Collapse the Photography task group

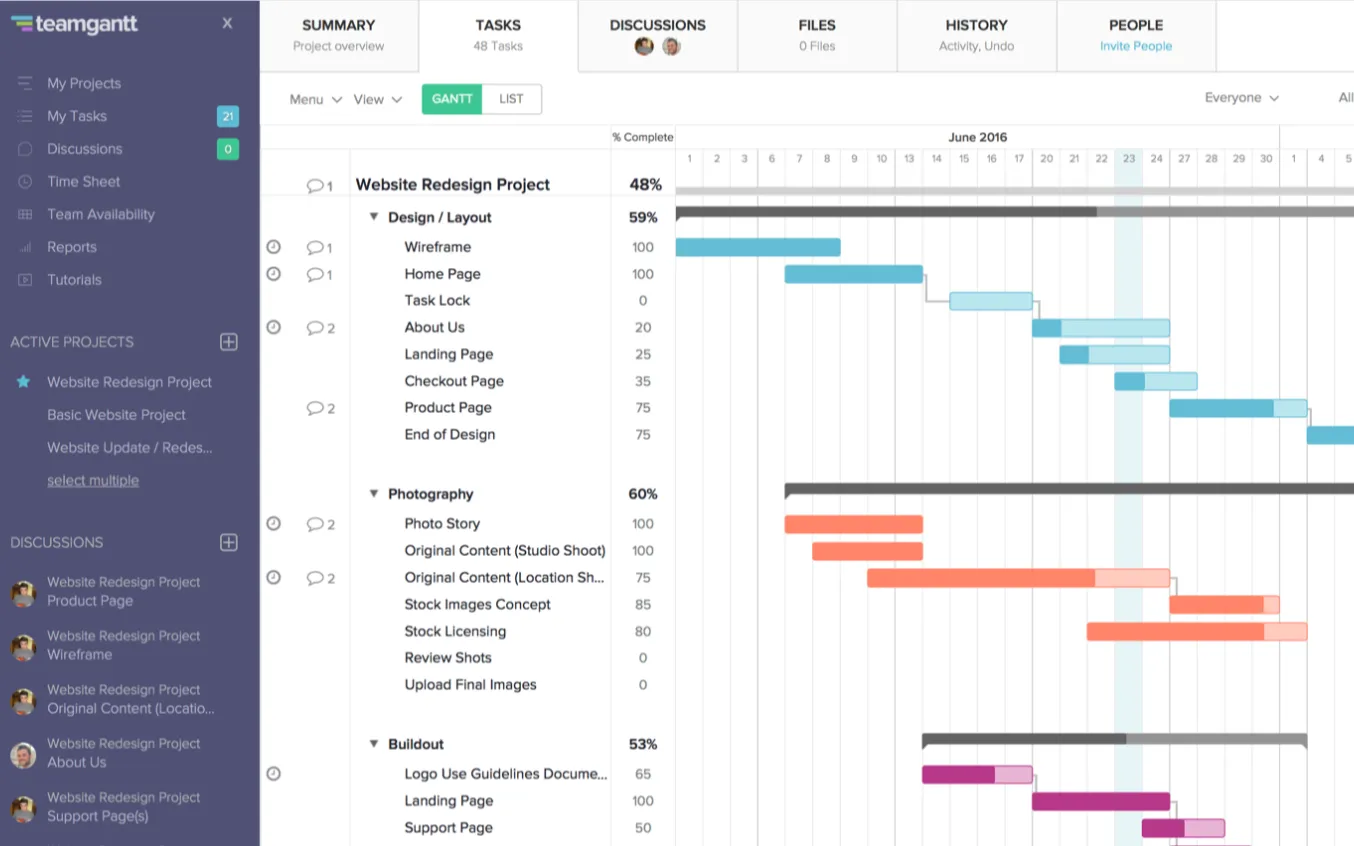pos(374,494)
